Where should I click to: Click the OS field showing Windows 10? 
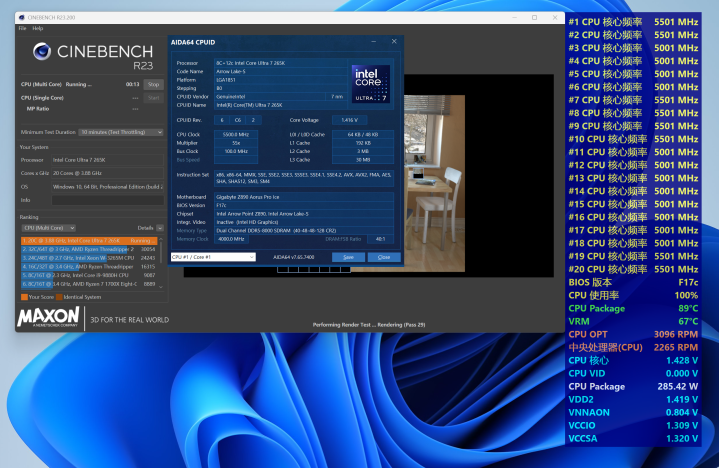point(108,187)
